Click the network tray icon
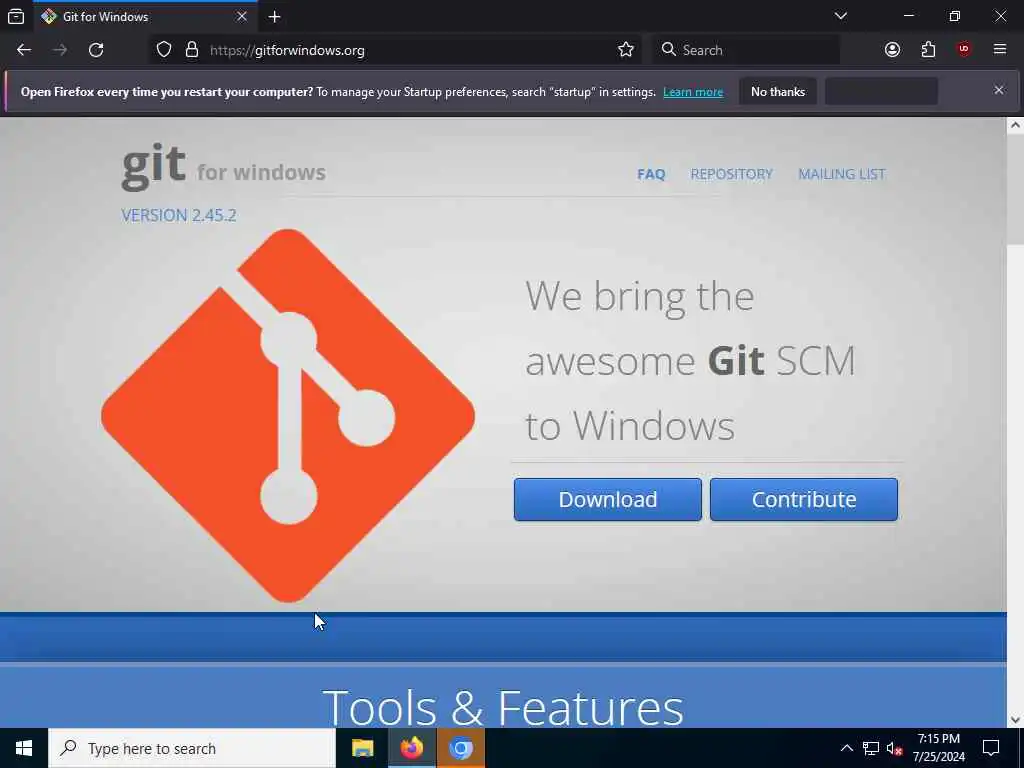The height and width of the screenshot is (768, 1024). [871, 748]
